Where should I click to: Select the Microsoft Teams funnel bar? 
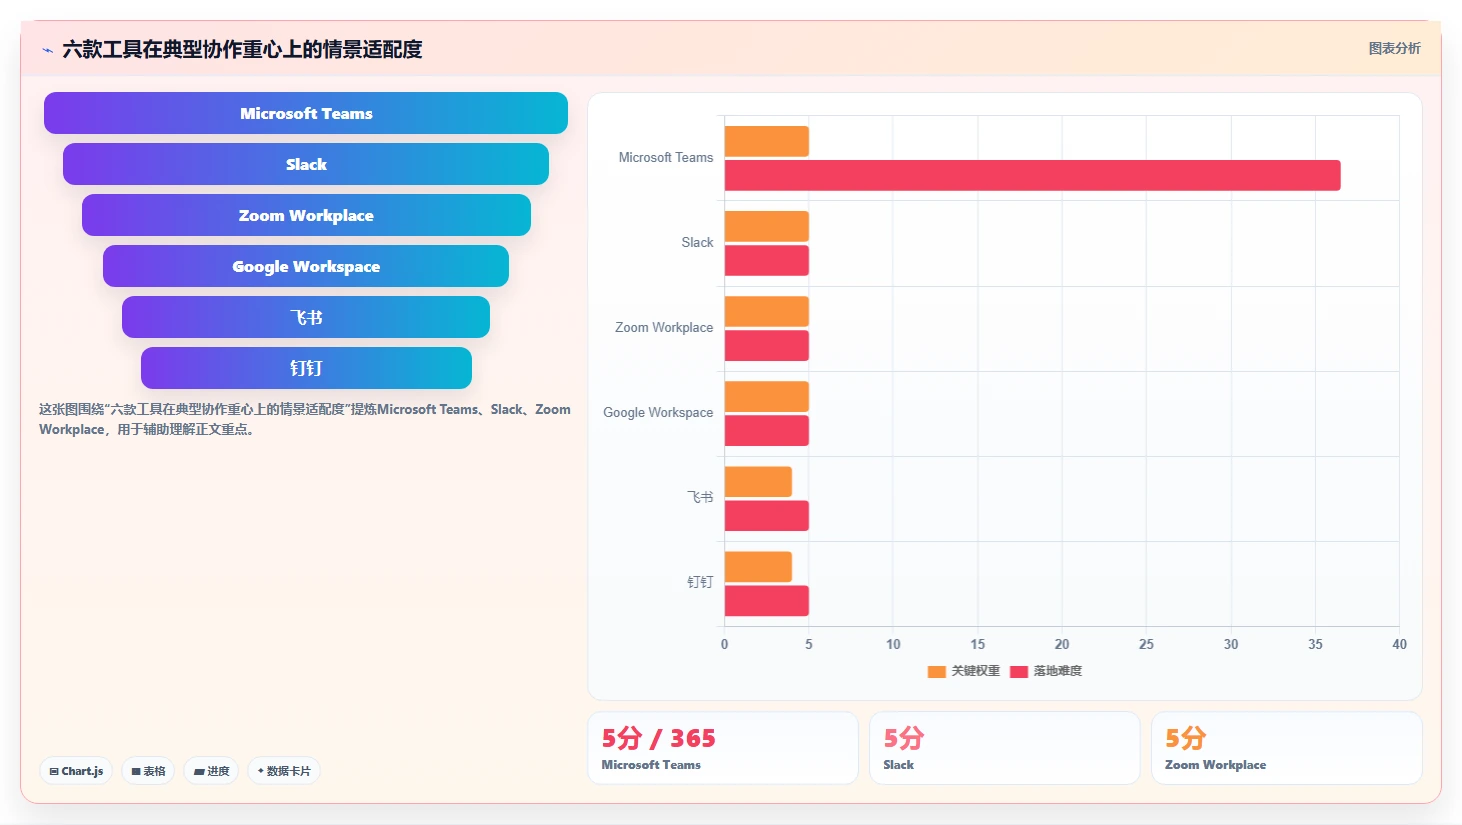point(306,113)
